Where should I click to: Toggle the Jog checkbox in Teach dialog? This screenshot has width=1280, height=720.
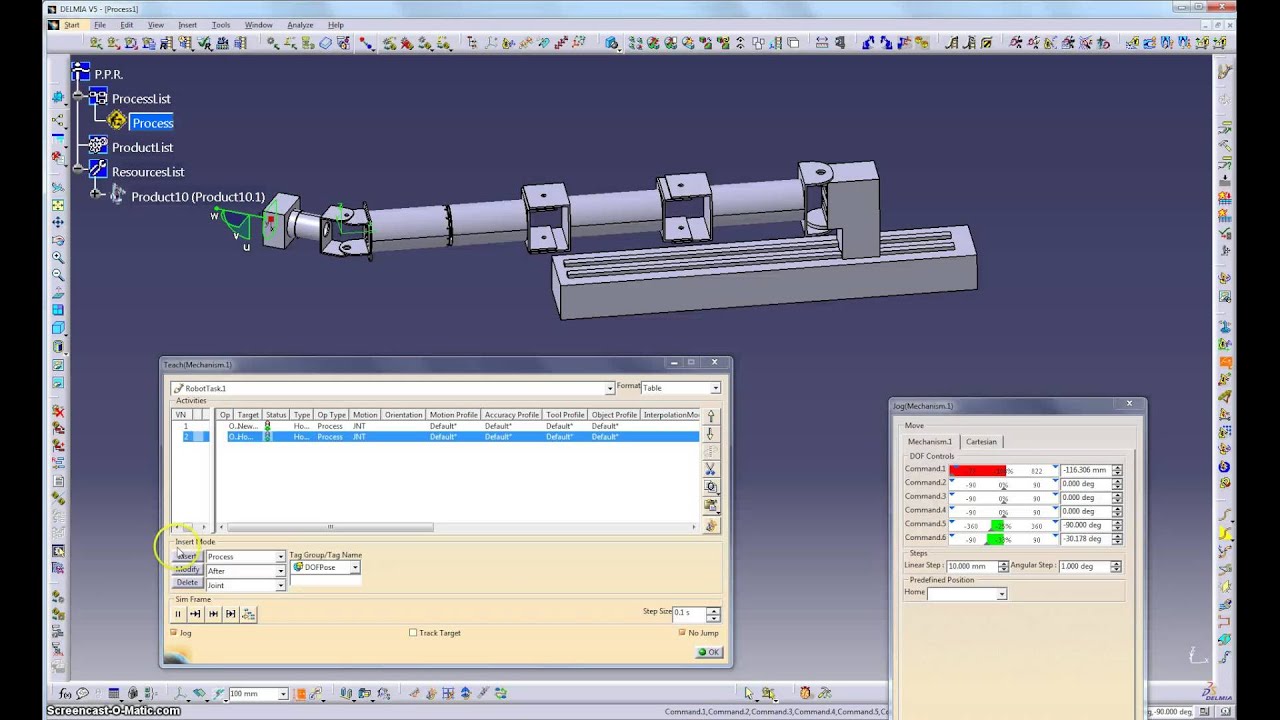point(174,632)
